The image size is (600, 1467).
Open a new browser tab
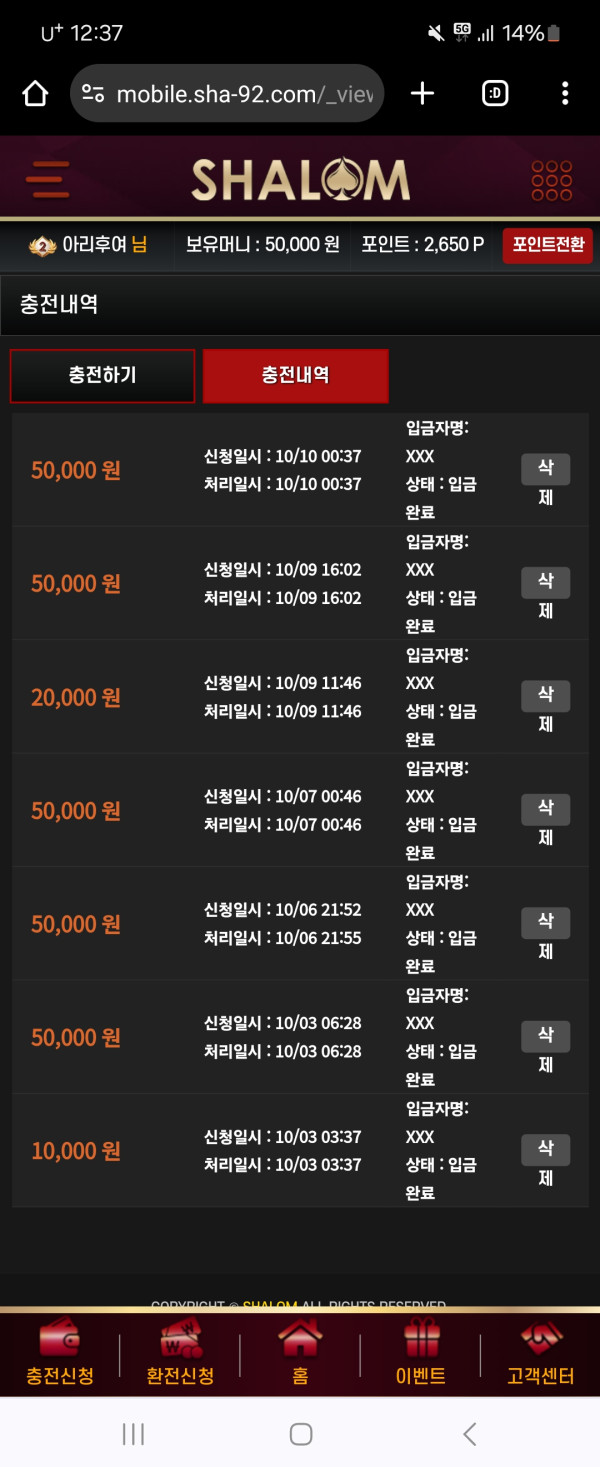pyautogui.click(x=423, y=94)
